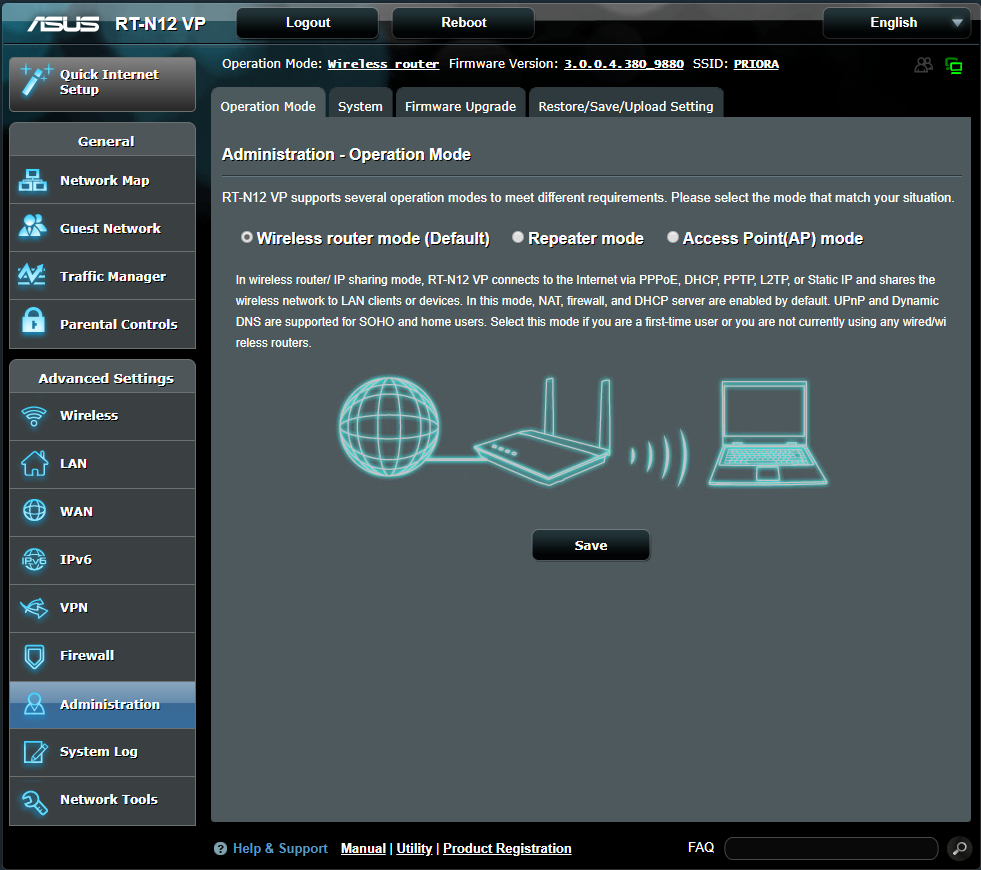Open Guest Network menu item
The image size is (981, 870).
(x=103, y=228)
